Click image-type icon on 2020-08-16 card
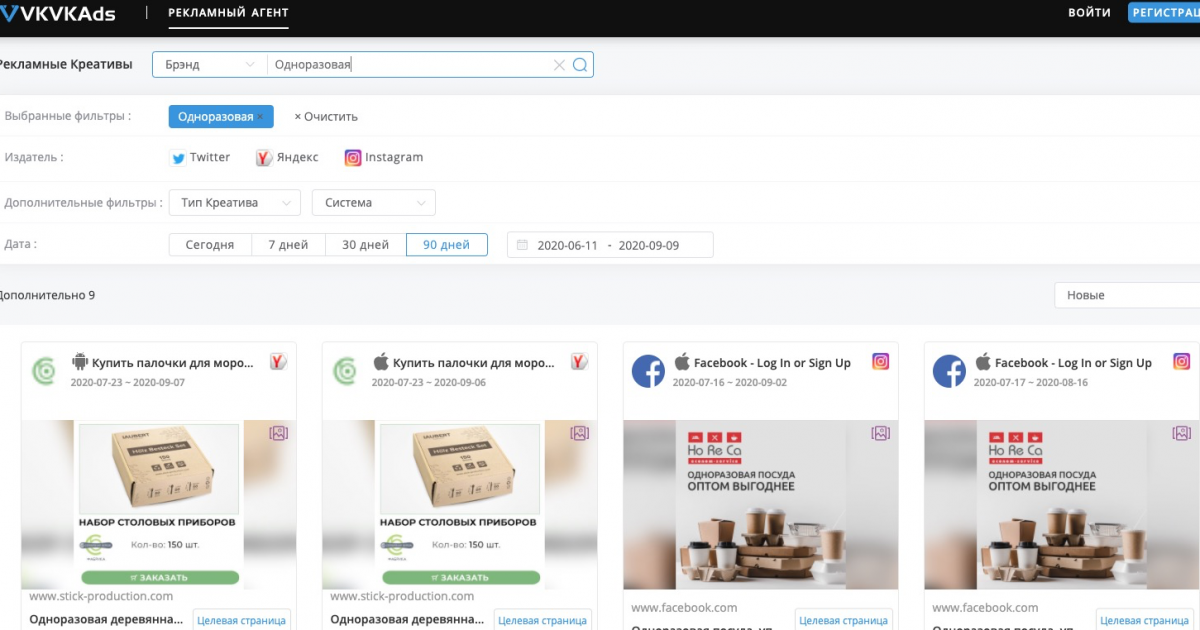 point(1181,433)
